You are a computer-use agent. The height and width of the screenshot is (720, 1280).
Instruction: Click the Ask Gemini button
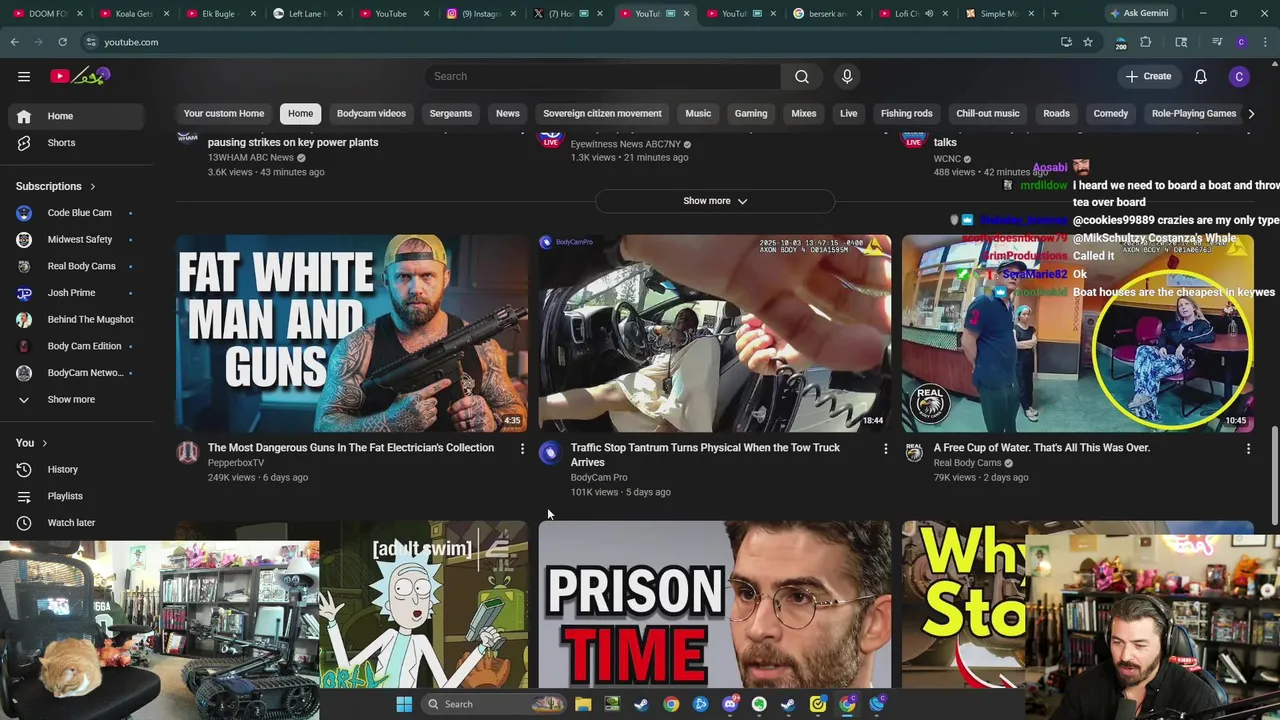point(1139,13)
